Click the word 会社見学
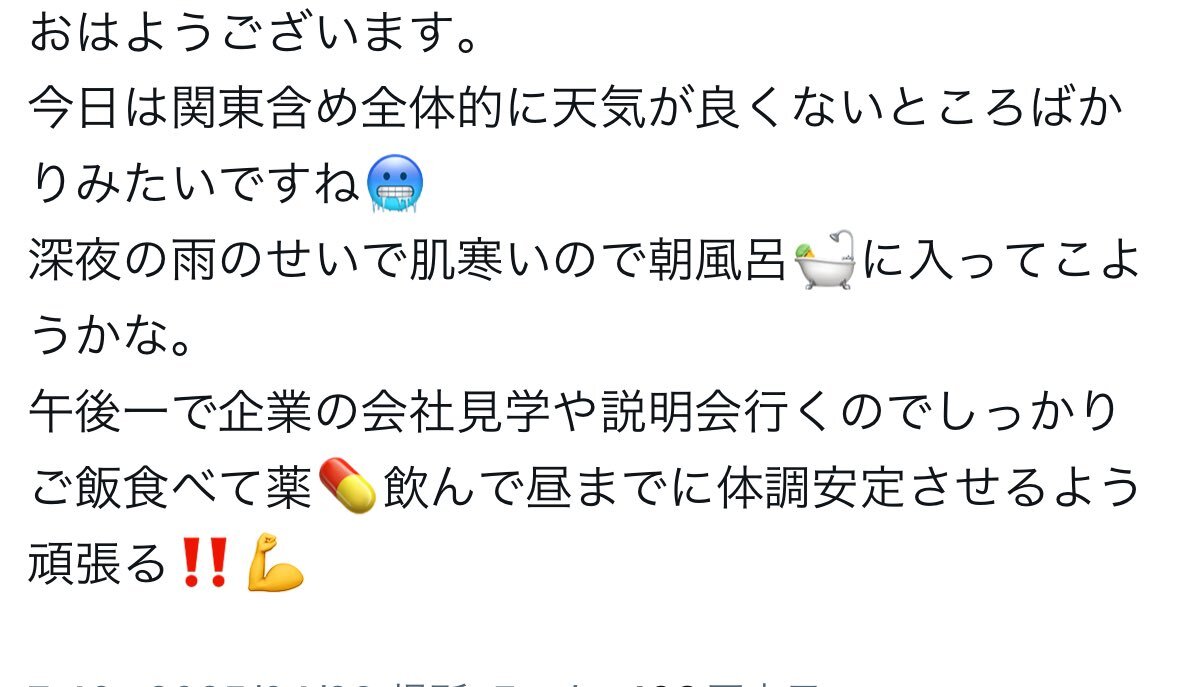 (455, 412)
